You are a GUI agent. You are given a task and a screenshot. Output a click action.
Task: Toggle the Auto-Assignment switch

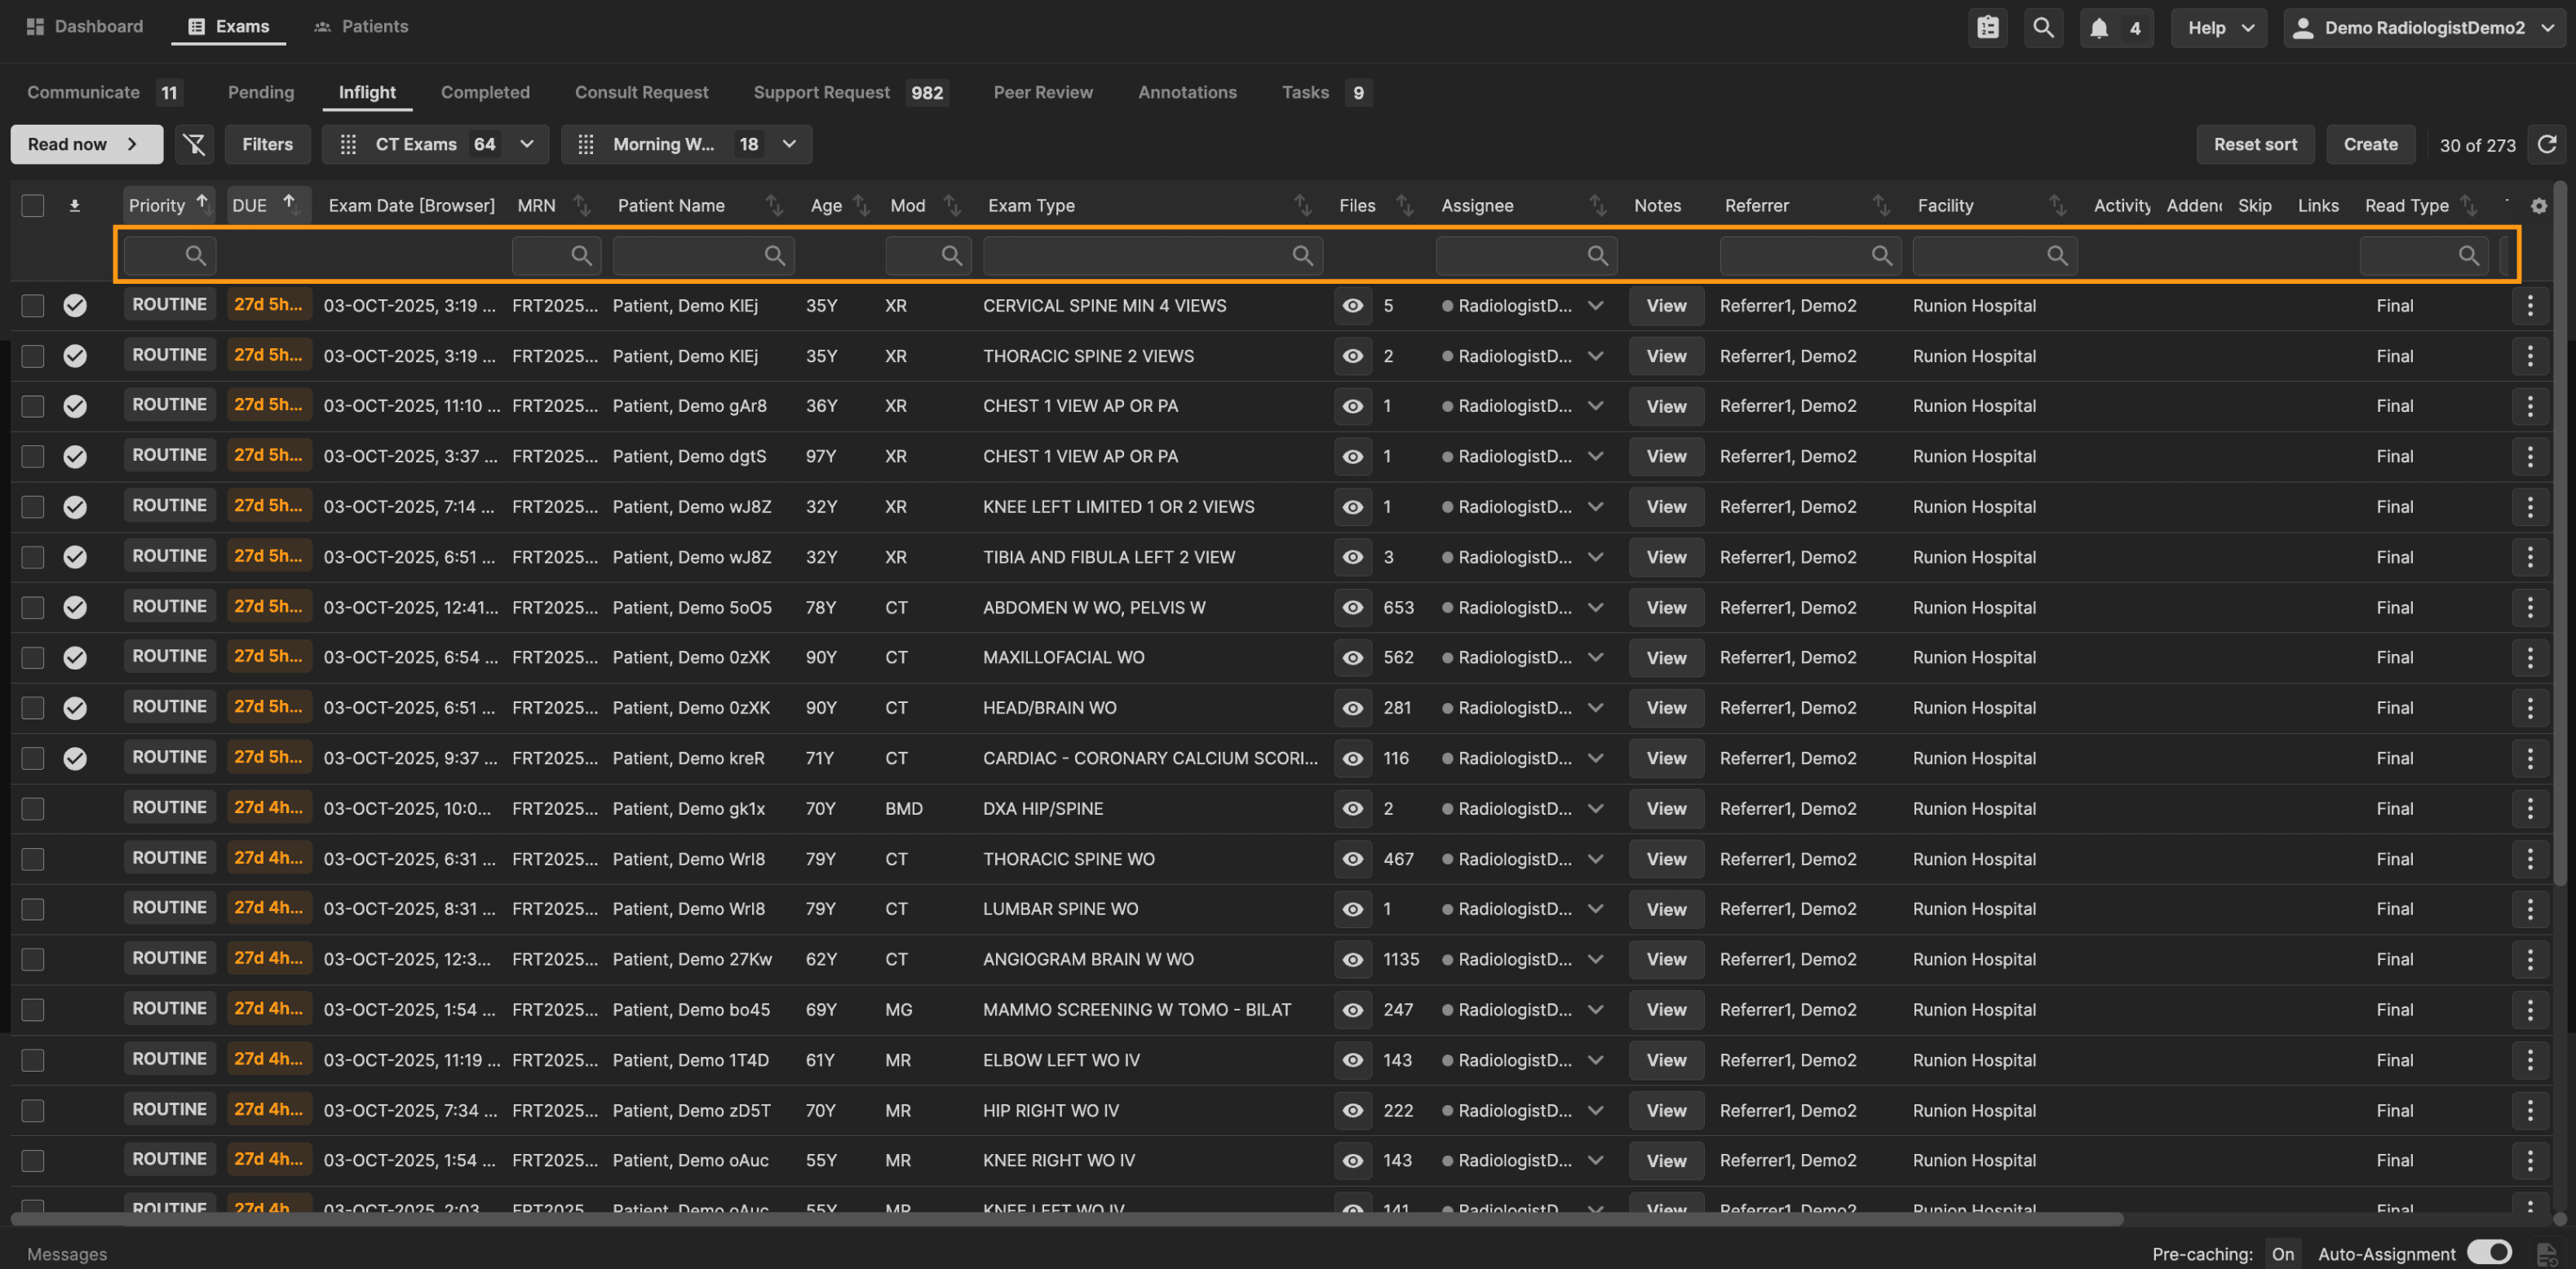pos(2488,1252)
